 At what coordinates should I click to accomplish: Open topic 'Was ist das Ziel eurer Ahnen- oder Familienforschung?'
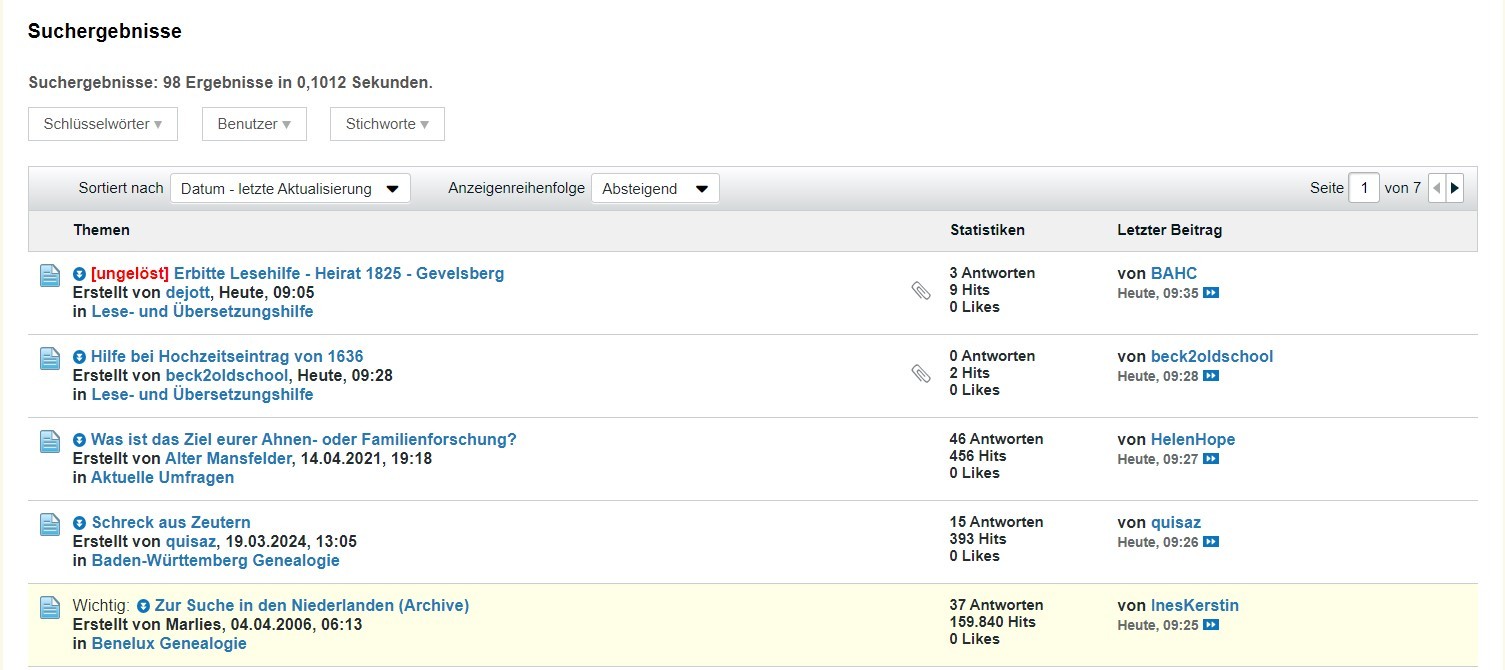303,440
